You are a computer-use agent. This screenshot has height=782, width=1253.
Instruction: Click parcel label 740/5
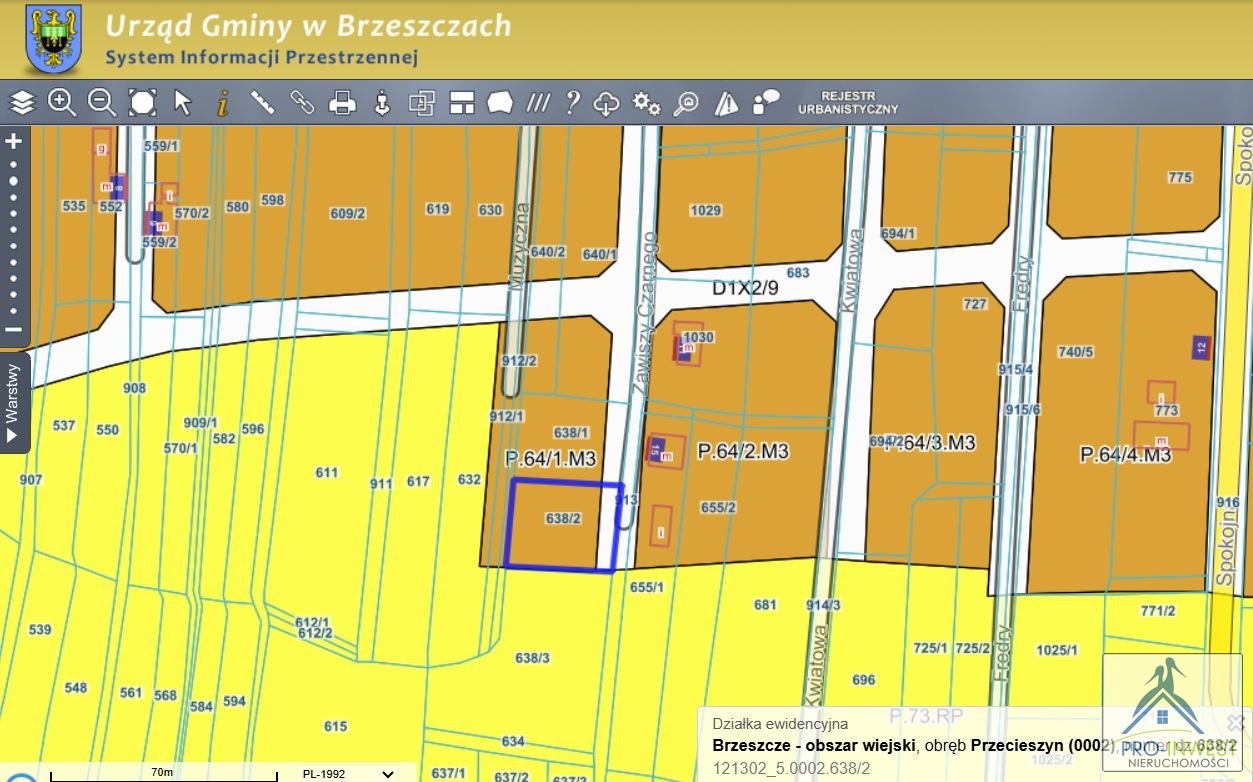click(1076, 352)
